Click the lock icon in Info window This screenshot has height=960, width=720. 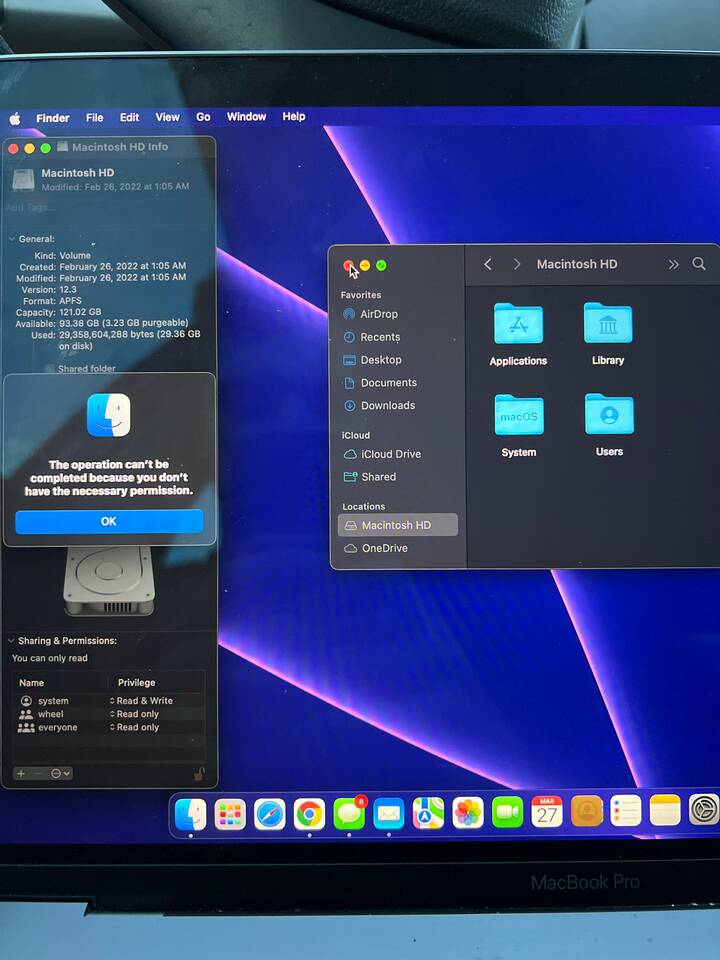click(x=199, y=774)
